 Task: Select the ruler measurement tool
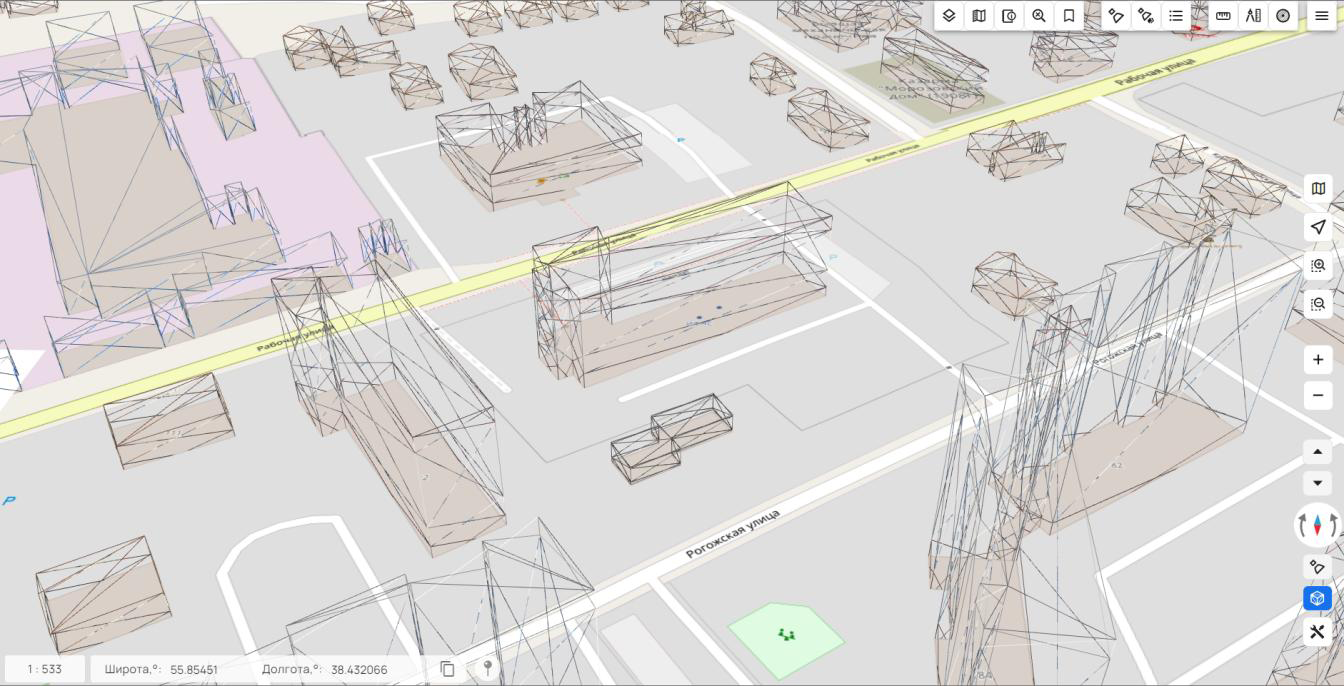point(1223,16)
